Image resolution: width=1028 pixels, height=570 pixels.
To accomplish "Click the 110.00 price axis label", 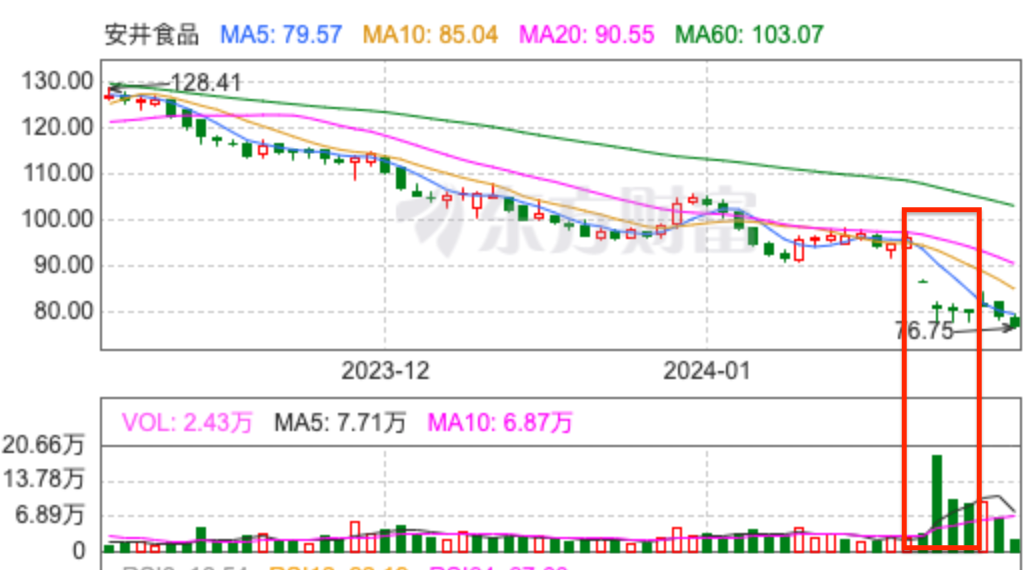I will click(x=58, y=173).
